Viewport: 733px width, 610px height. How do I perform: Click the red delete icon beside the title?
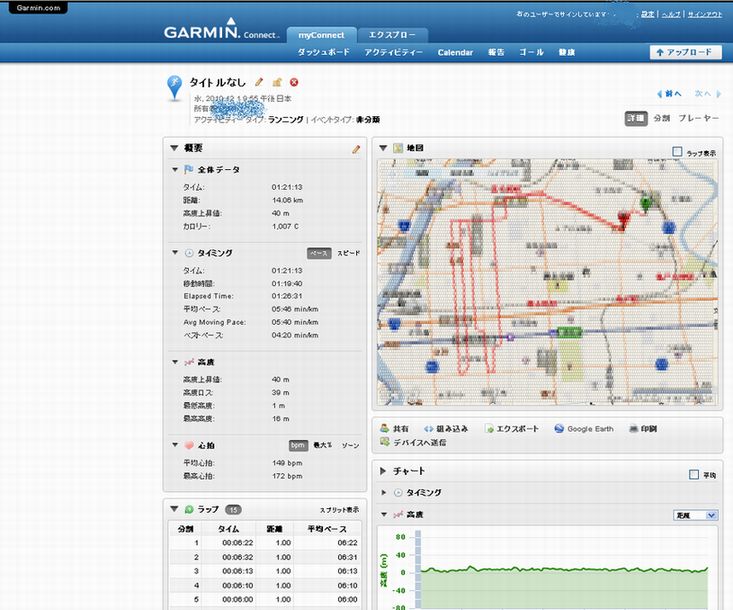coord(294,82)
